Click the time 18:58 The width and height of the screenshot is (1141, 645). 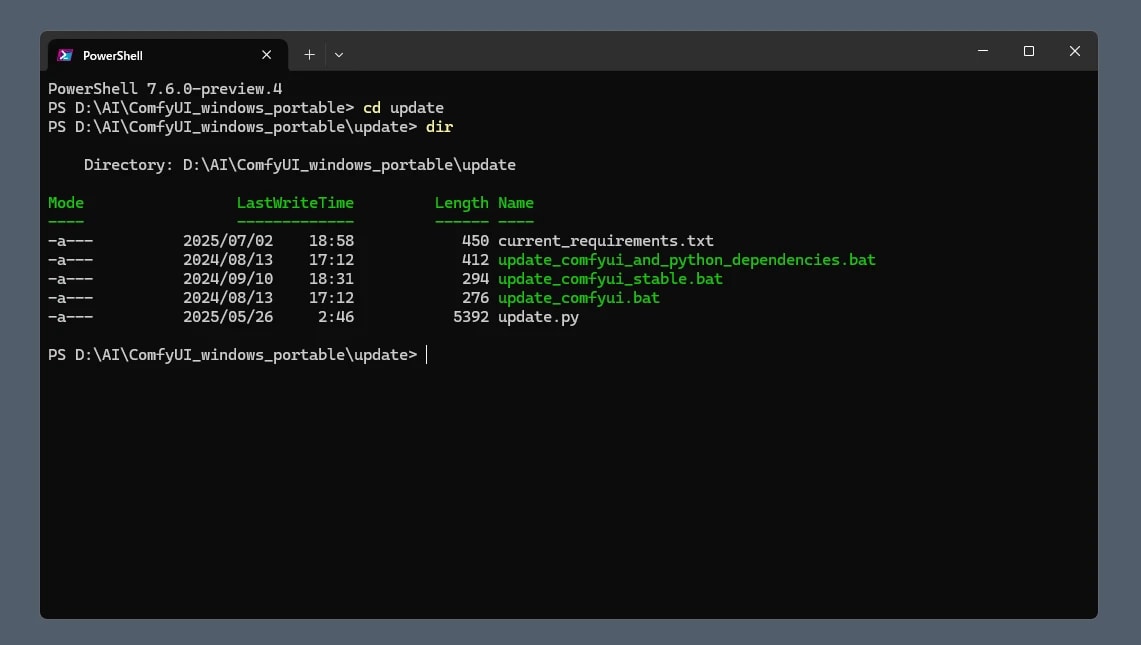click(x=331, y=241)
